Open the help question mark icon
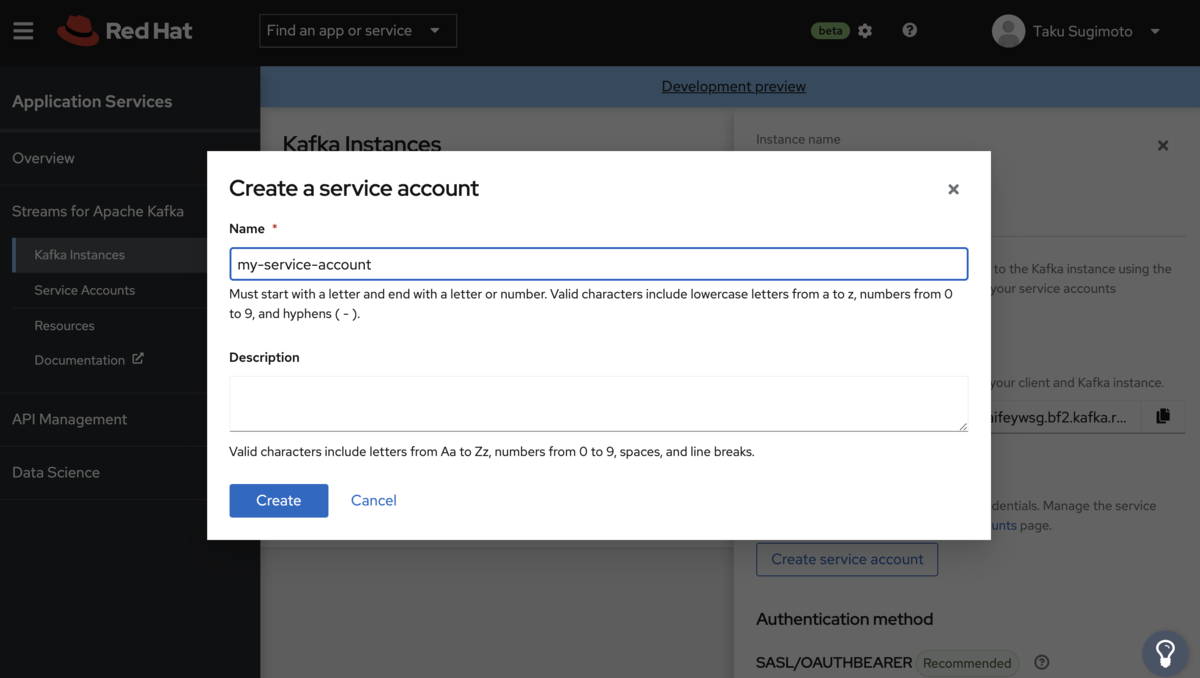This screenshot has width=1200, height=678. [909, 30]
